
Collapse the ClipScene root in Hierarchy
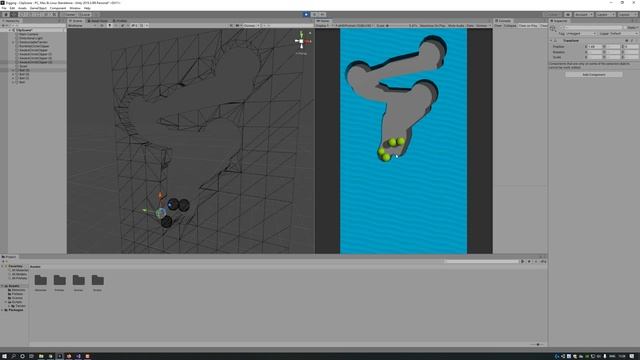click(x=10, y=30)
